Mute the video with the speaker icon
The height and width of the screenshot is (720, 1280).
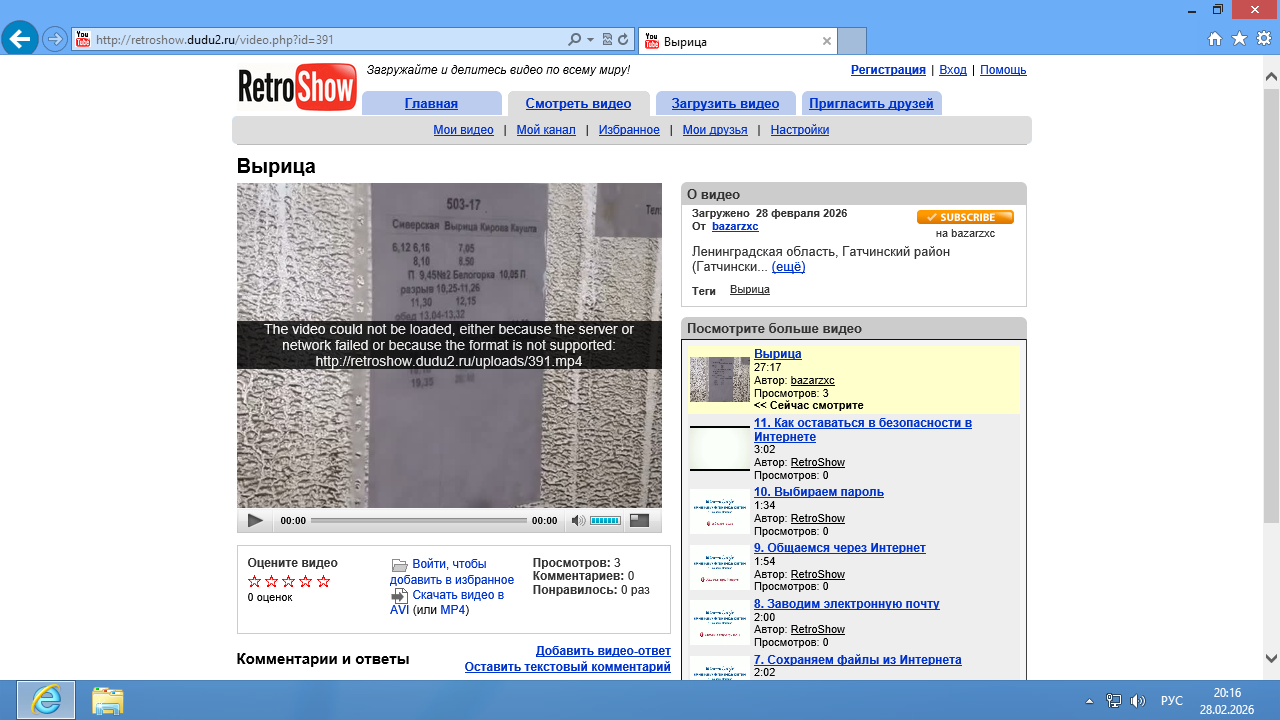point(577,521)
